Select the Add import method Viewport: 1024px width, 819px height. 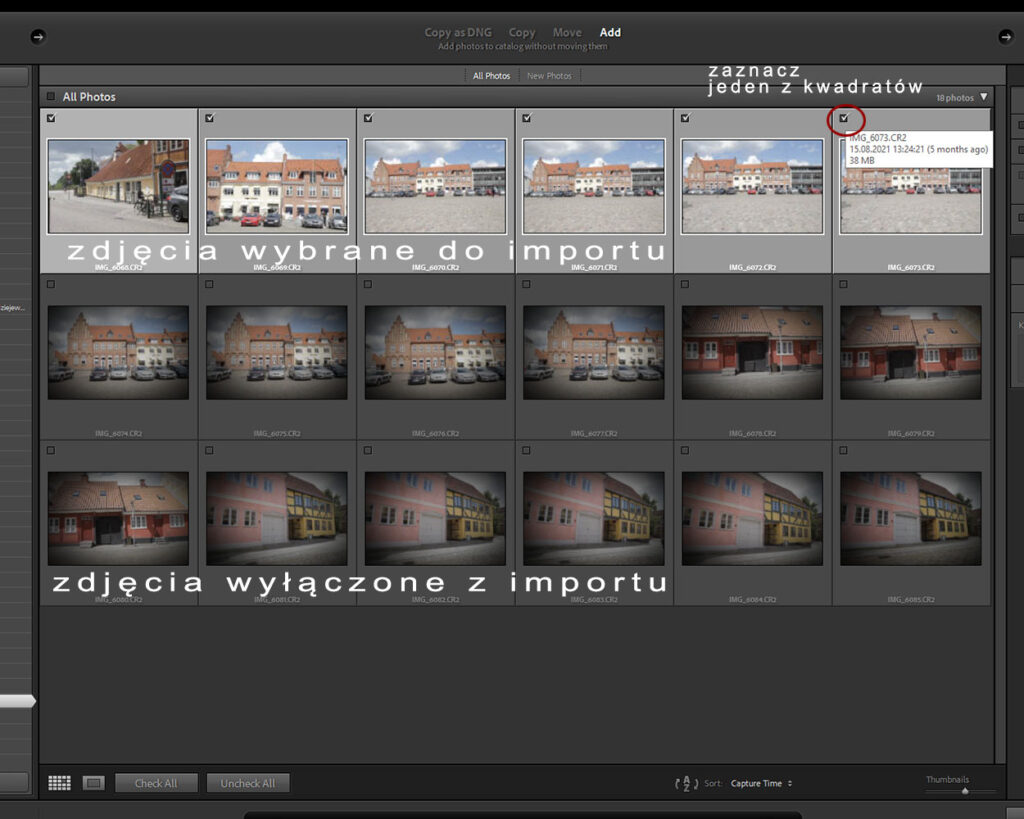610,33
